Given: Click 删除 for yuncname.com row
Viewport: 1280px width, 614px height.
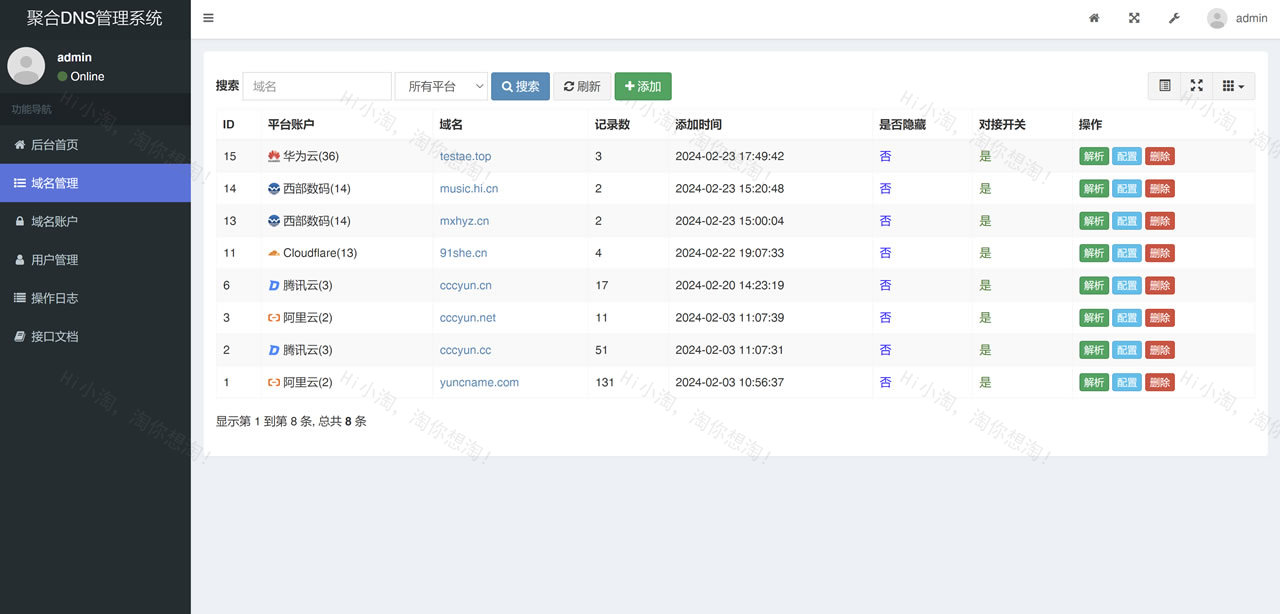Looking at the screenshot, I should coord(1160,382).
